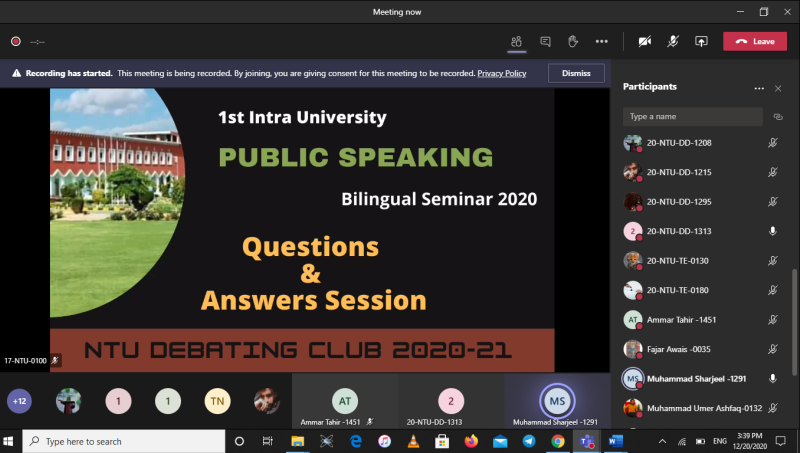The height and width of the screenshot is (453, 800).
Task: Unmute your microphone in the toolbar
Action: (673, 41)
